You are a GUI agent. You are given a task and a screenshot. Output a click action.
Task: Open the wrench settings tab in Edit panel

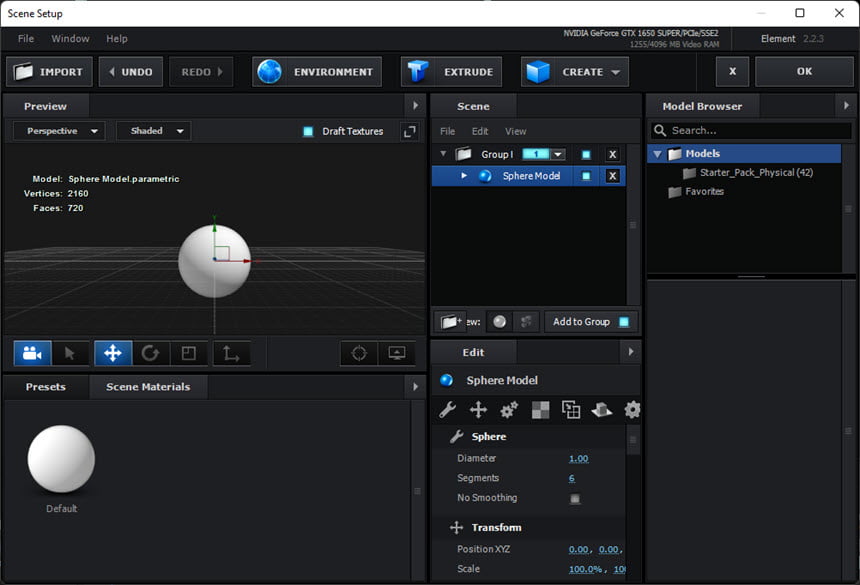448,410
